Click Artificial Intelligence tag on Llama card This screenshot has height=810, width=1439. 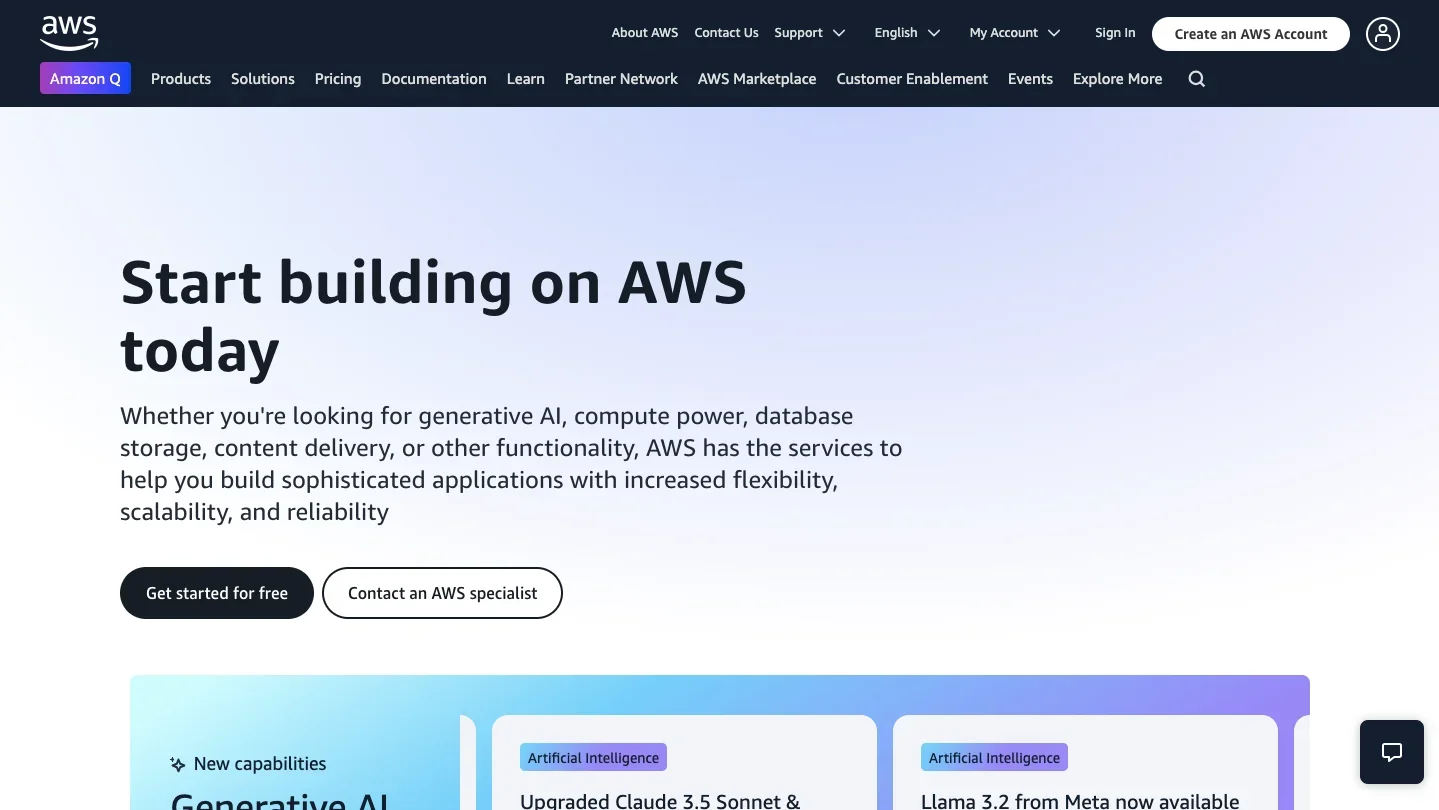[994, 758]
